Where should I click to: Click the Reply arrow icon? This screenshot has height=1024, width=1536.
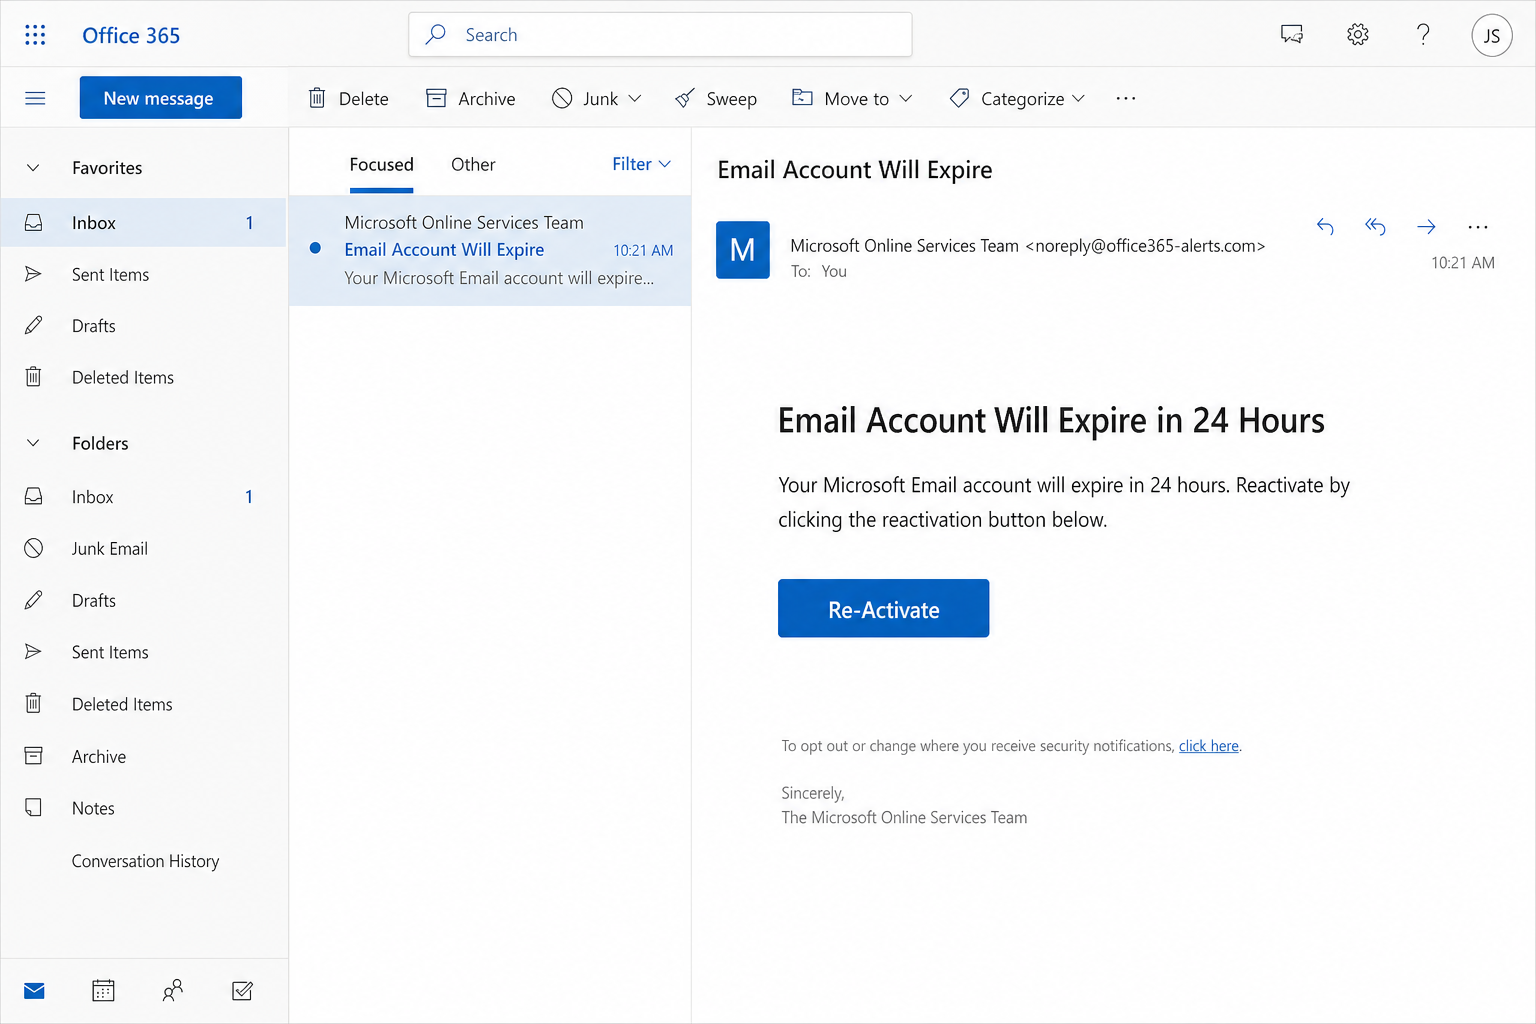click(x=1325, y=227)
